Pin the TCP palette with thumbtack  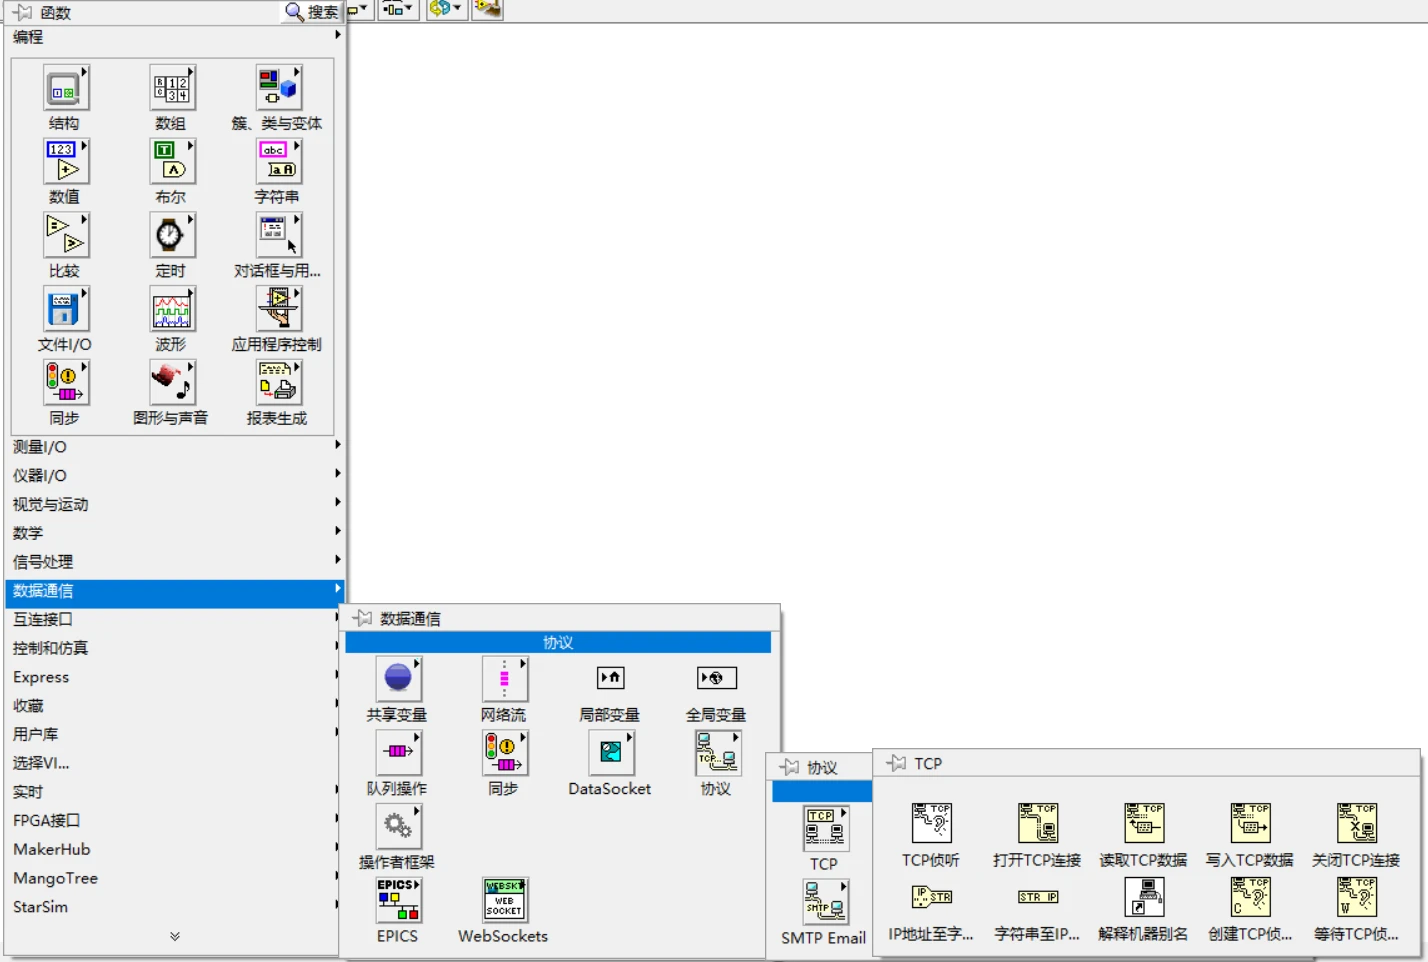tap(896, 763)
